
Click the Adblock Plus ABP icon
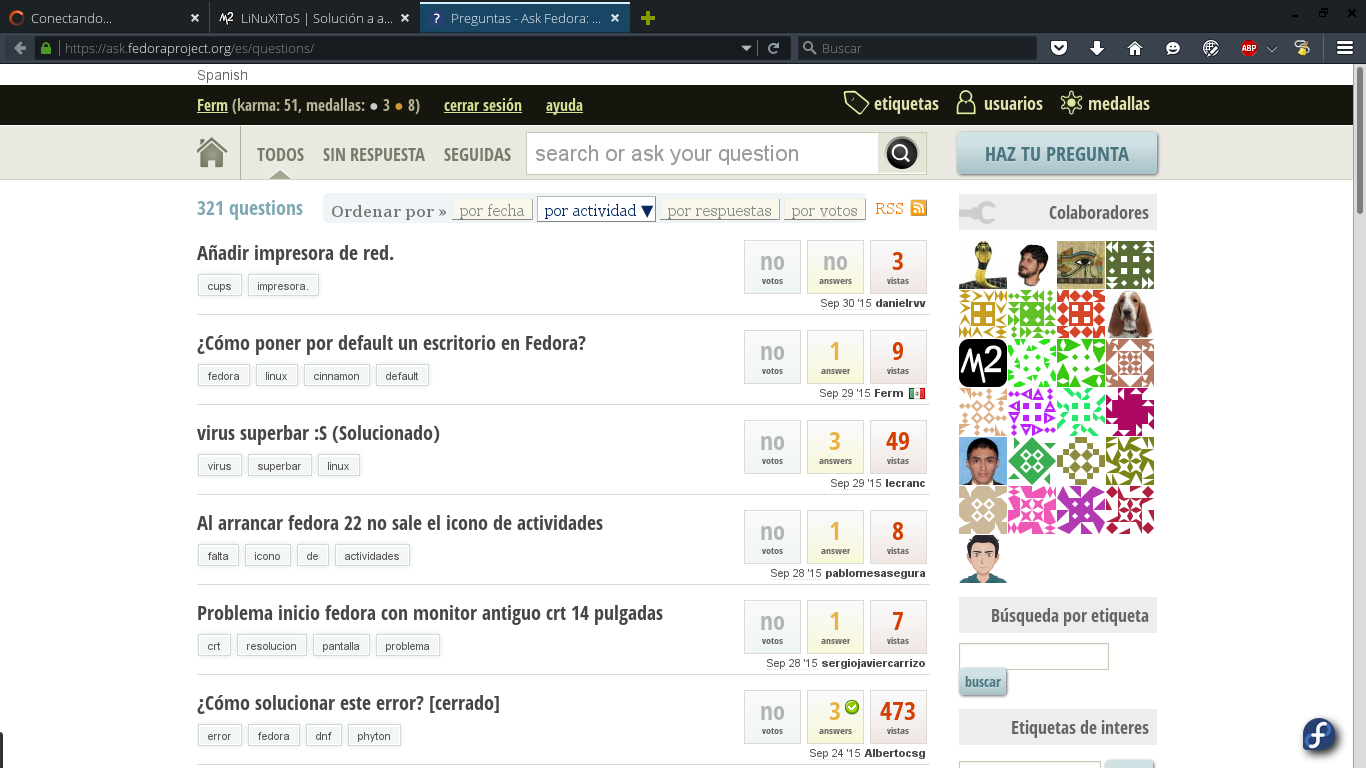coord(1249,48)
